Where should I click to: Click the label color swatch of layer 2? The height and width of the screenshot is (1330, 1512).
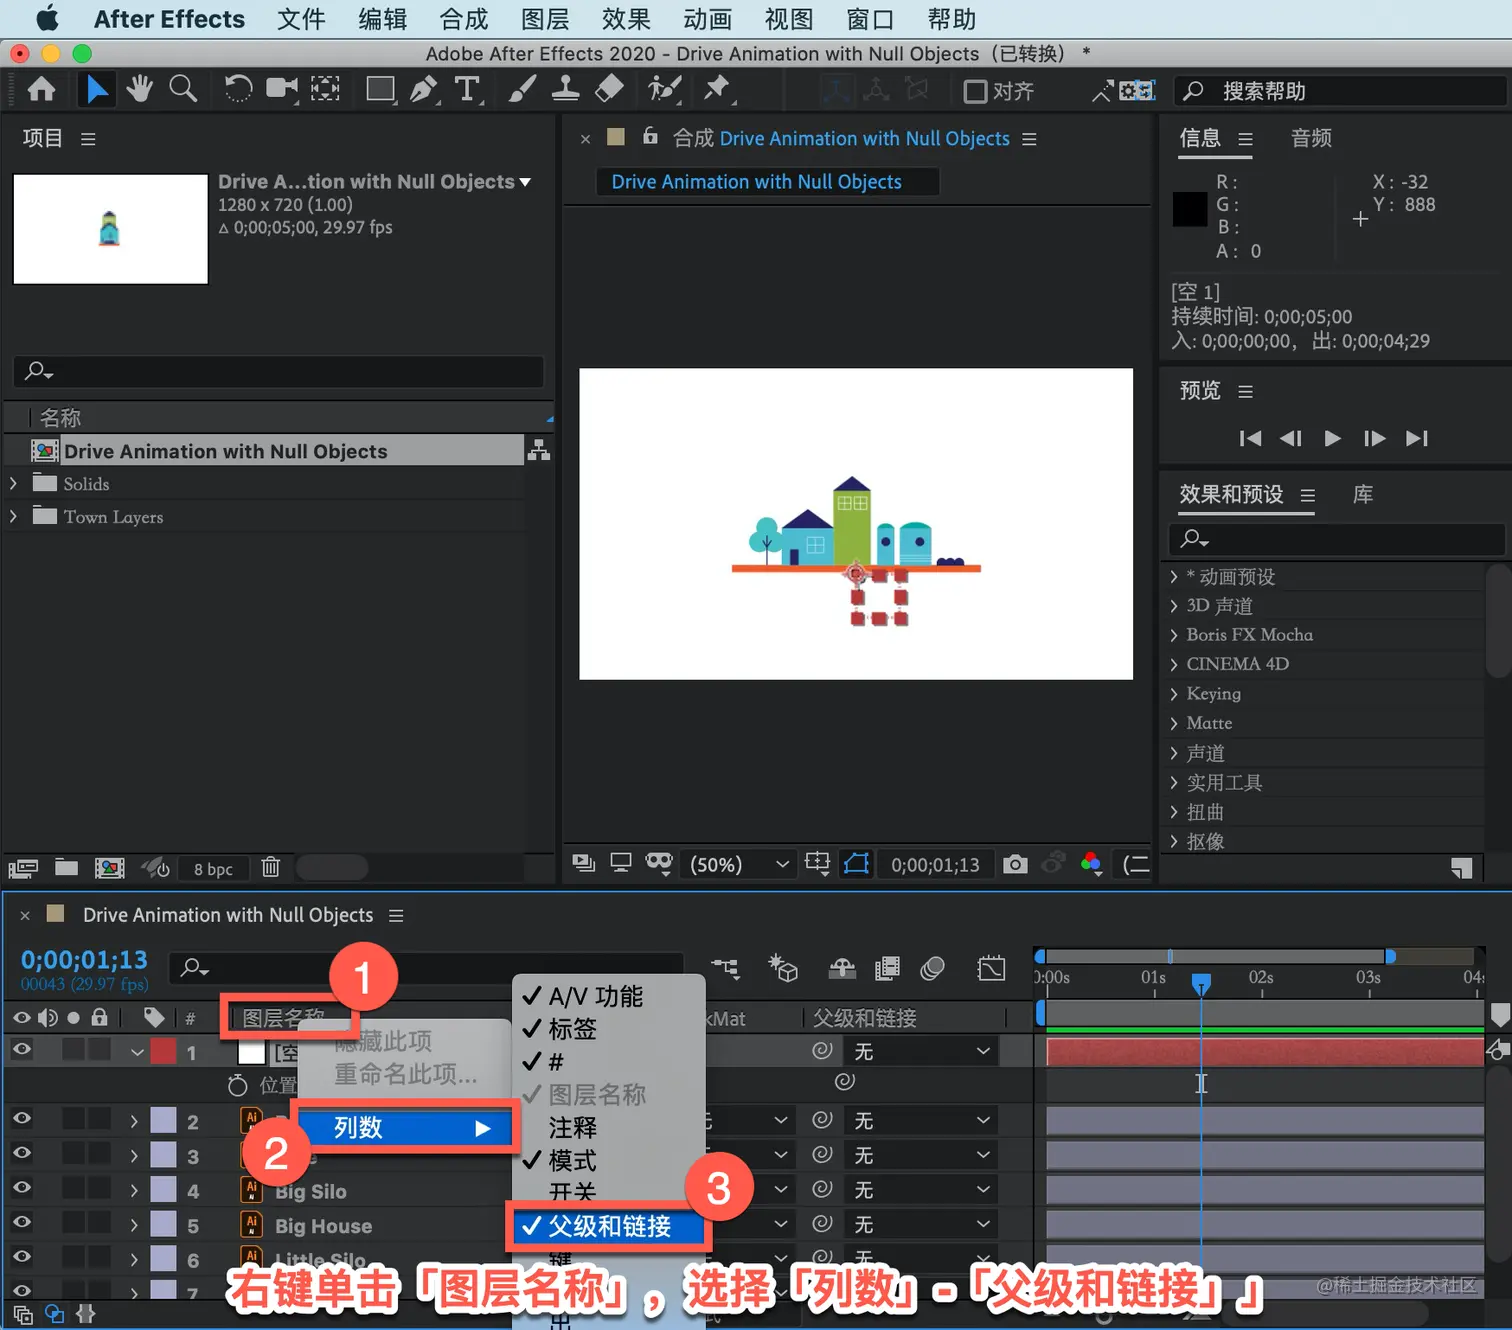pyautogui.click(x=163, y=1121)
